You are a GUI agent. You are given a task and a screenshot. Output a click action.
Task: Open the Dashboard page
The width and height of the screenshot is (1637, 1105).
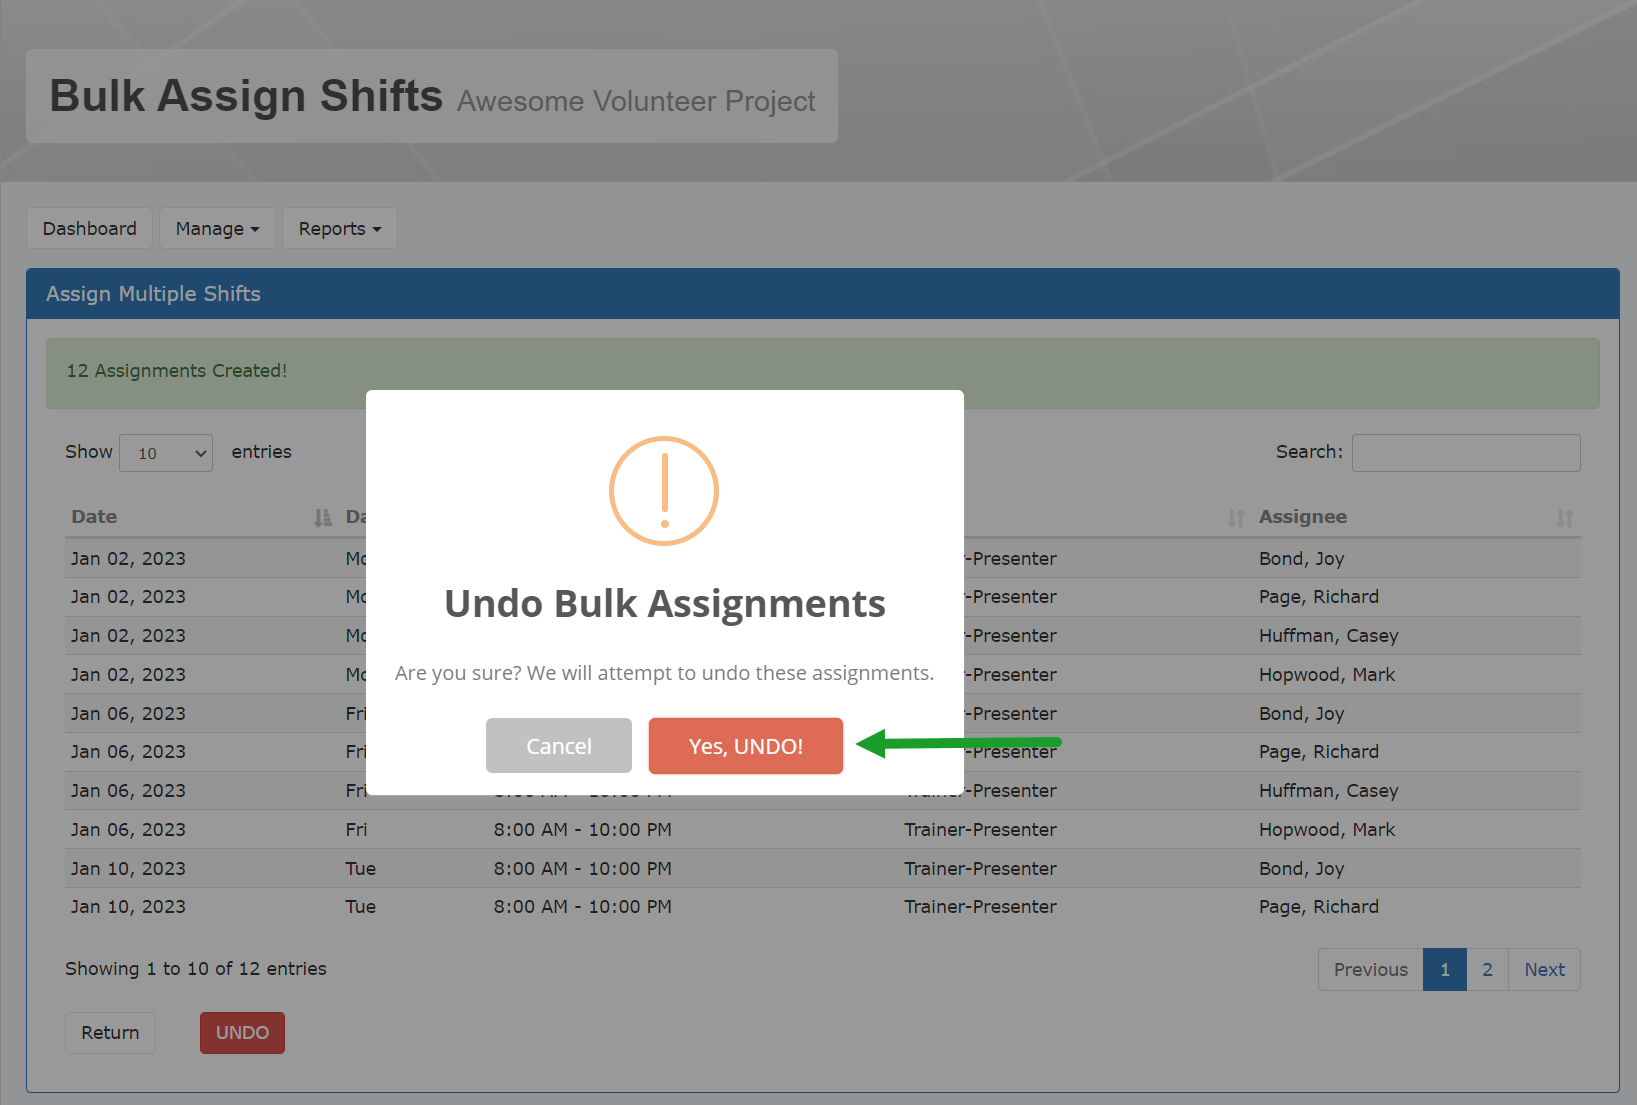click(89, 228)
